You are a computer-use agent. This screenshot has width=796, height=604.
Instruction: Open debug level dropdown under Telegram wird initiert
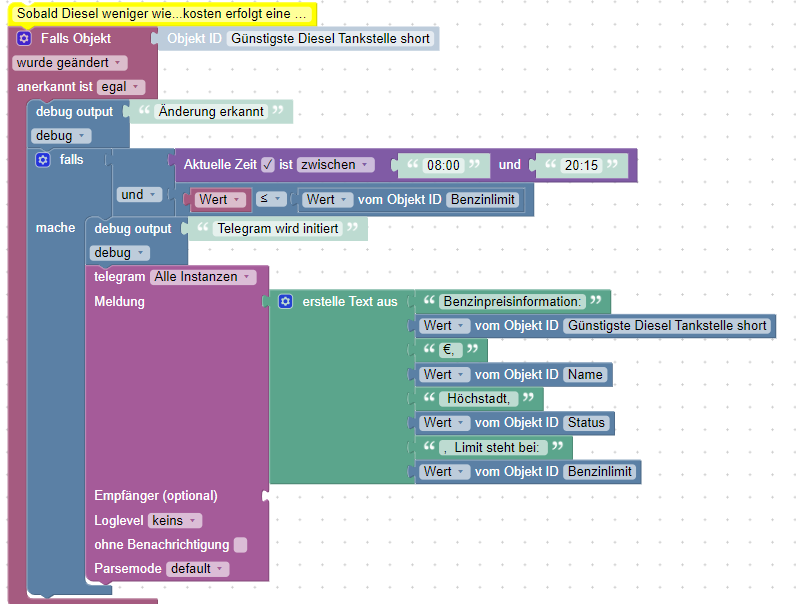click(119, 253)
